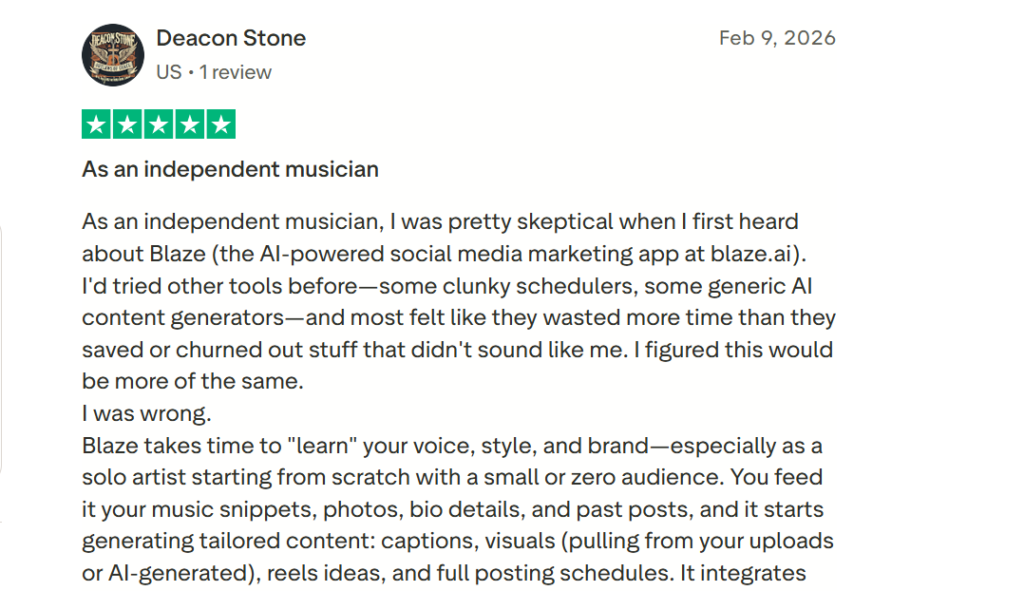
Task: Click the first green rating star
Action: pos(97,125)
